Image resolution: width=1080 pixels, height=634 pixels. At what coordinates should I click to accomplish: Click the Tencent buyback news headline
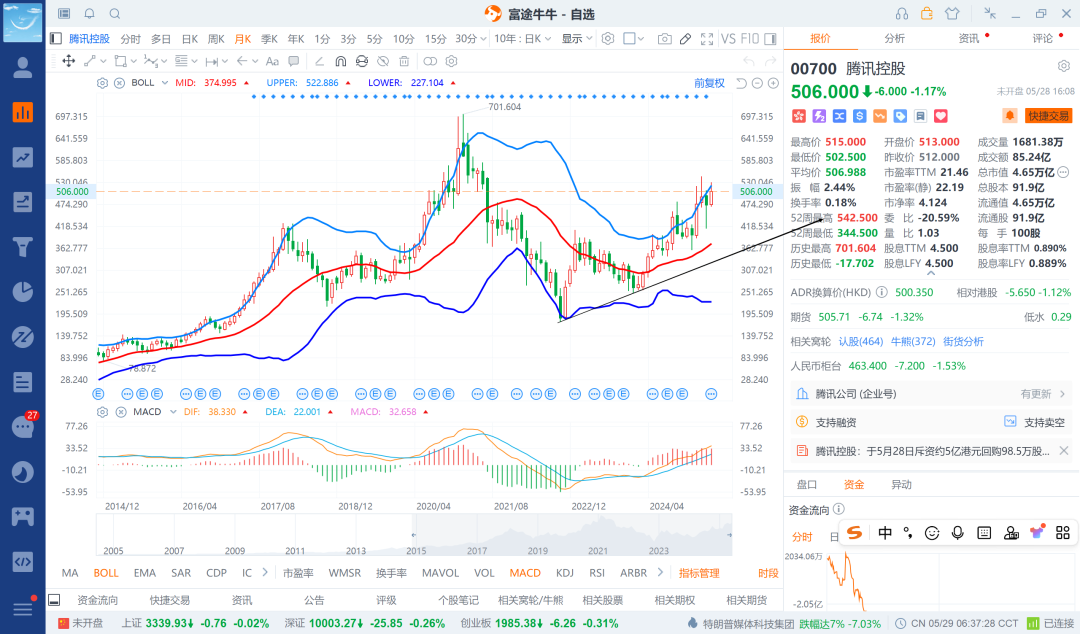coord(931,451)
